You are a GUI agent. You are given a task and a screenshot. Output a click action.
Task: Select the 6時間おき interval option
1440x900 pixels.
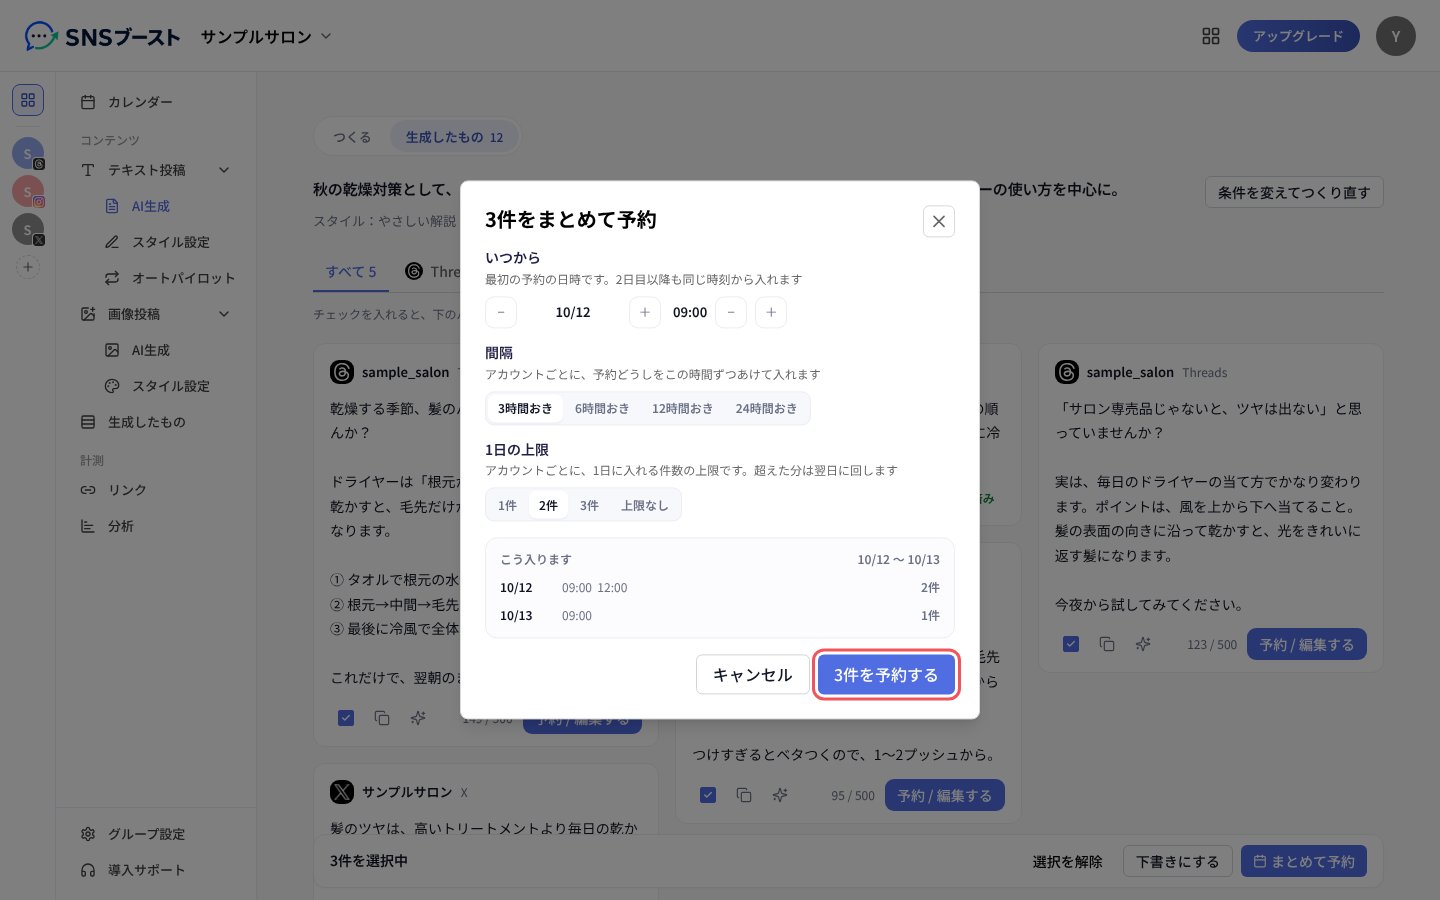click(602, 408)
